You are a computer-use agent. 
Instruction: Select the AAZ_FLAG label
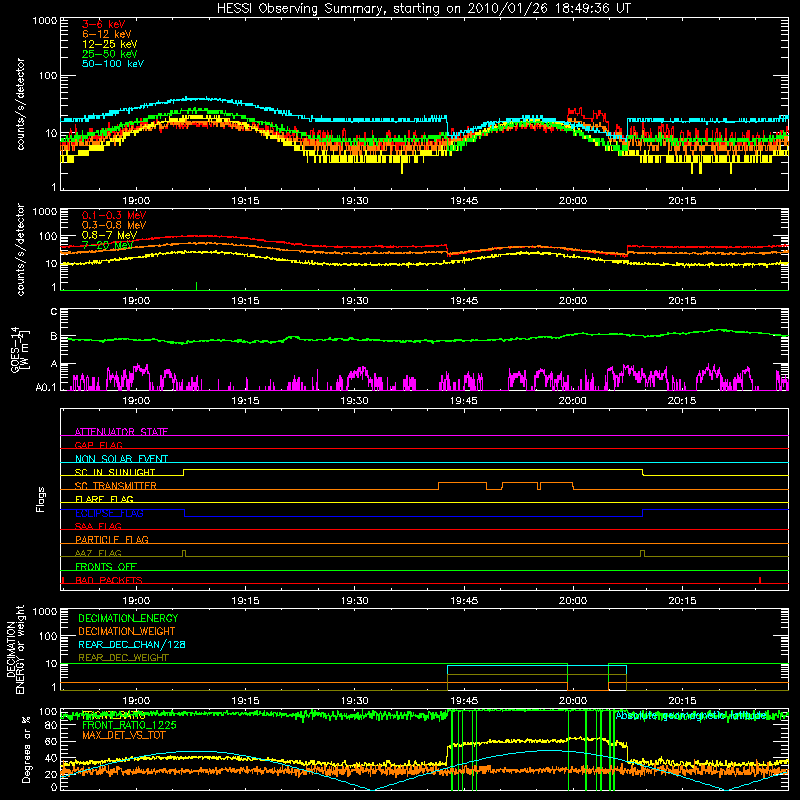pos(98,554)
